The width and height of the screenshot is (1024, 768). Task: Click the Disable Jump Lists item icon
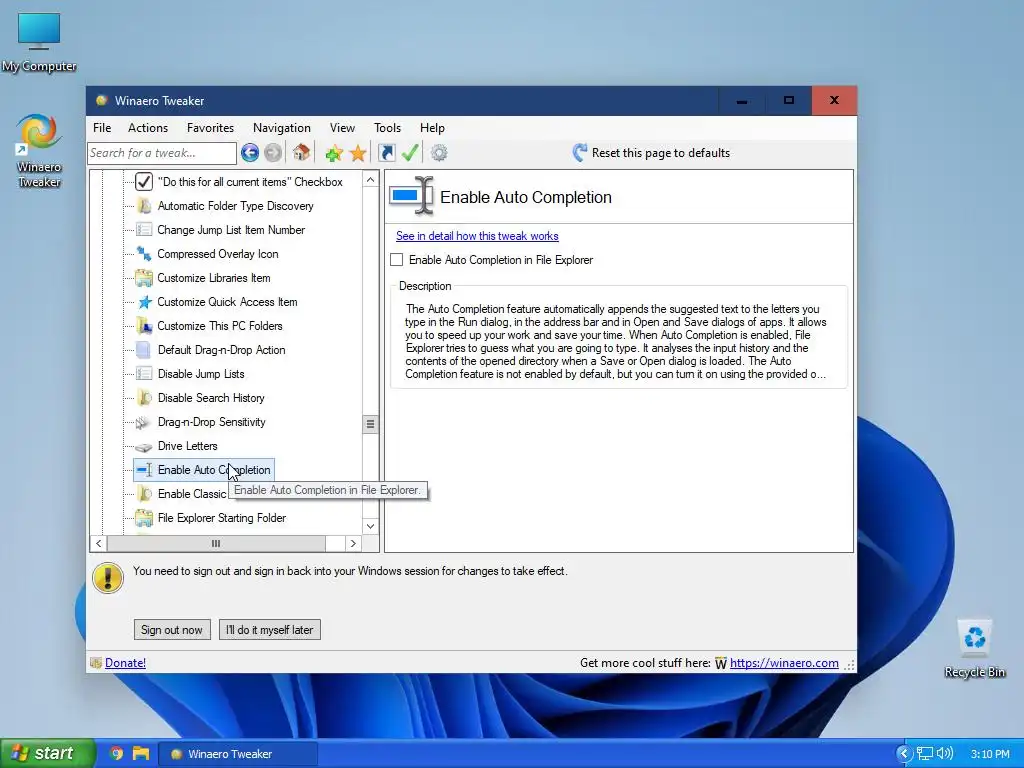click(x=144, y=374)
